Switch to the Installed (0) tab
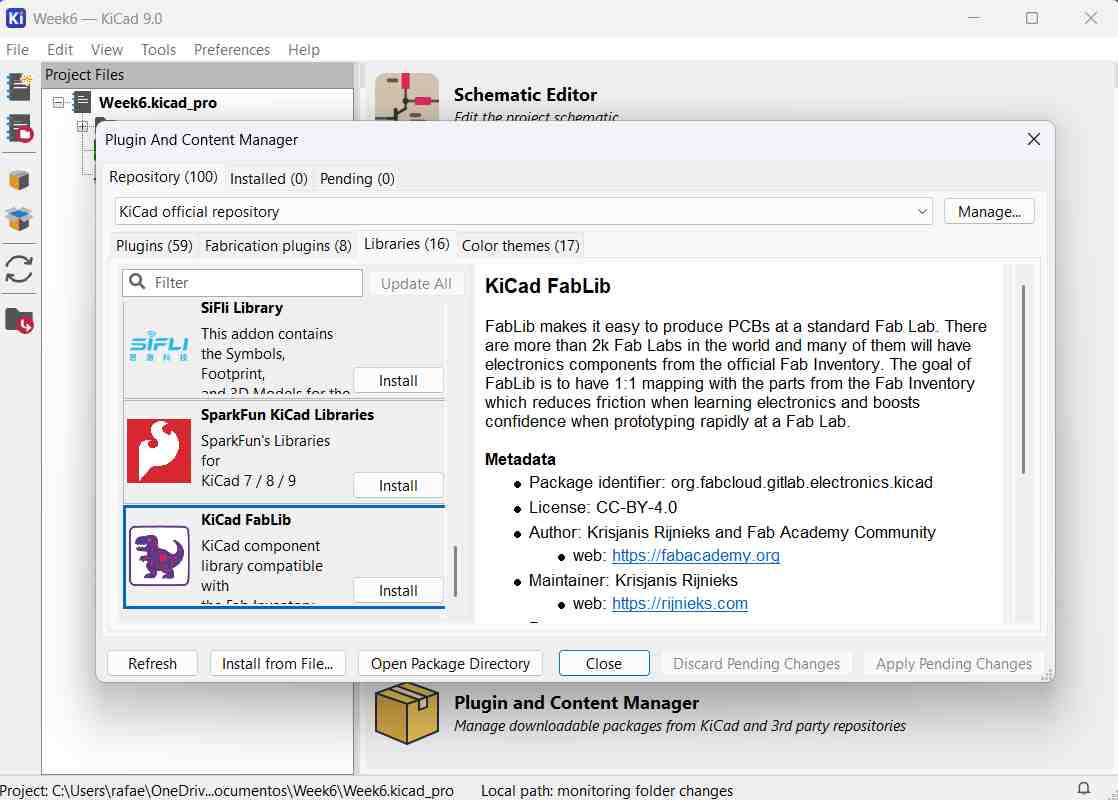Screen dimensions: 1118x800 pos(269,179)
